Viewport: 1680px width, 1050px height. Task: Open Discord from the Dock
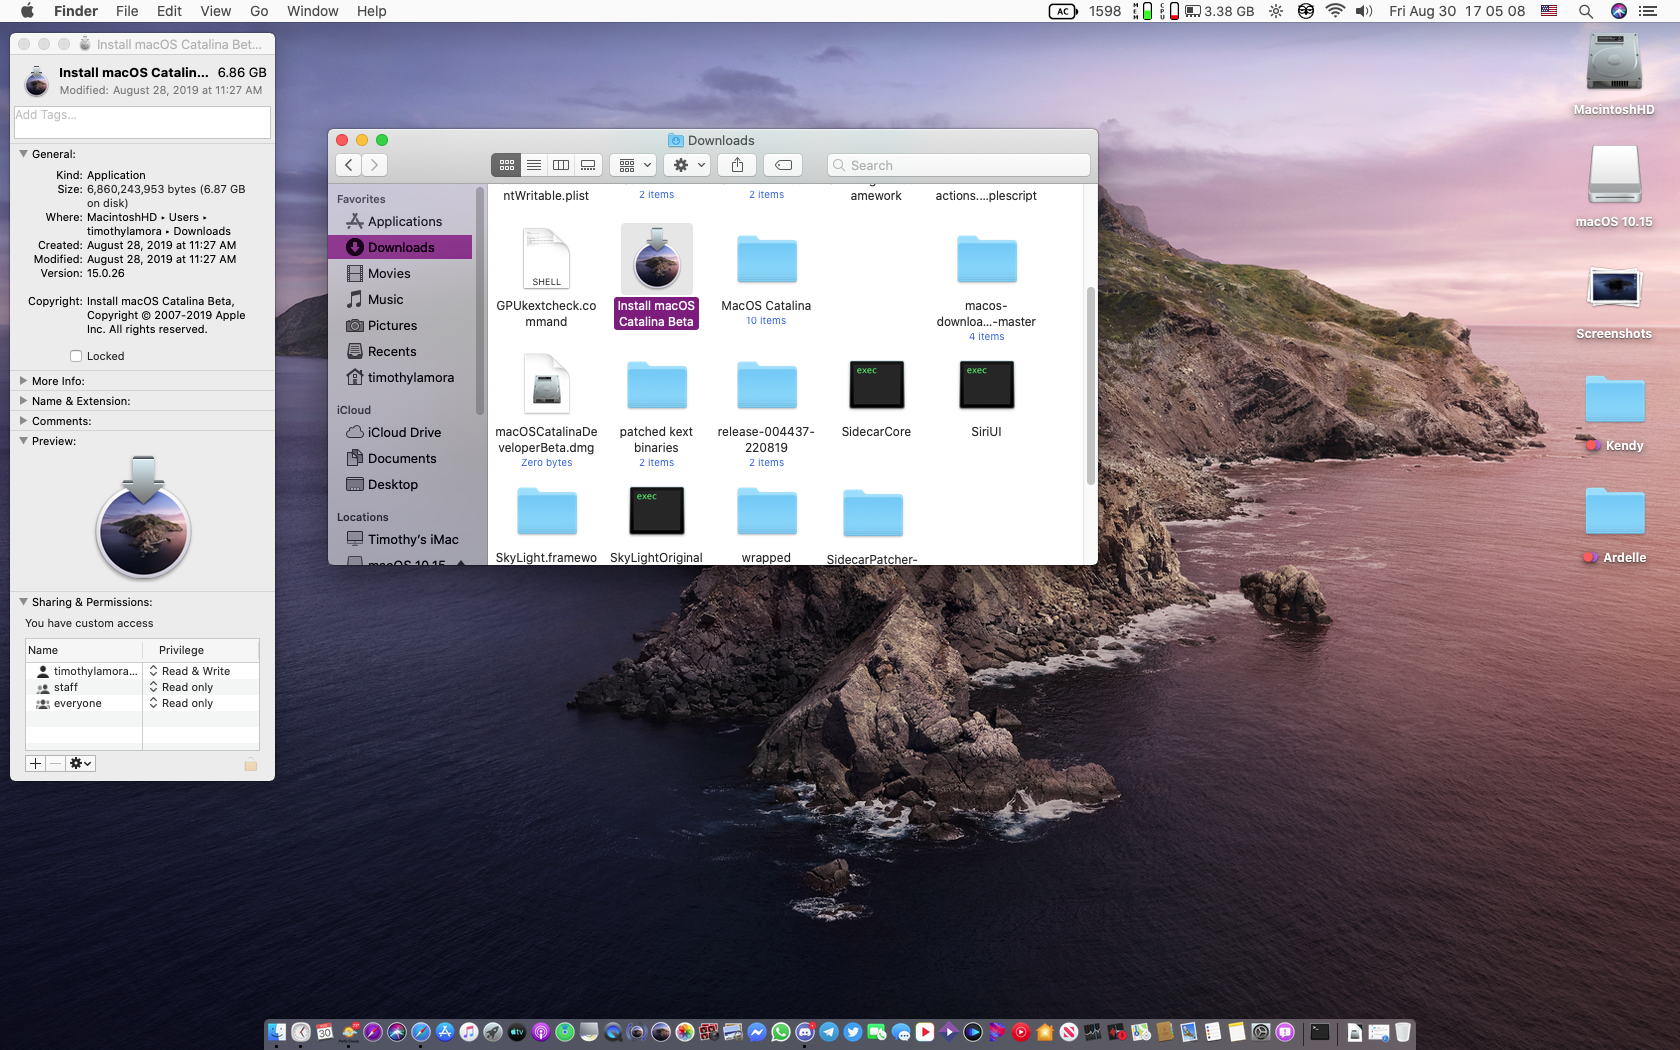(805, 1032)
